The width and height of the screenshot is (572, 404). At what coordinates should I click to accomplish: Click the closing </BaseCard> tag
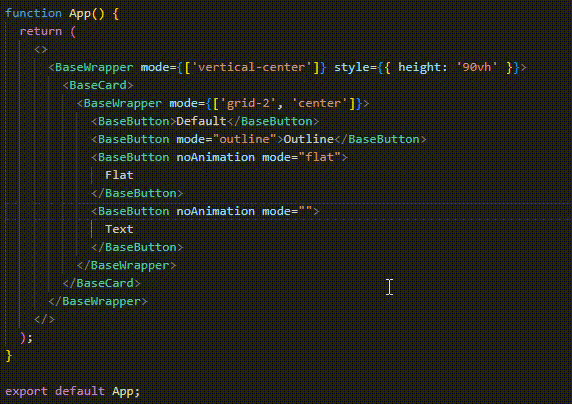(x=101, y=283)
